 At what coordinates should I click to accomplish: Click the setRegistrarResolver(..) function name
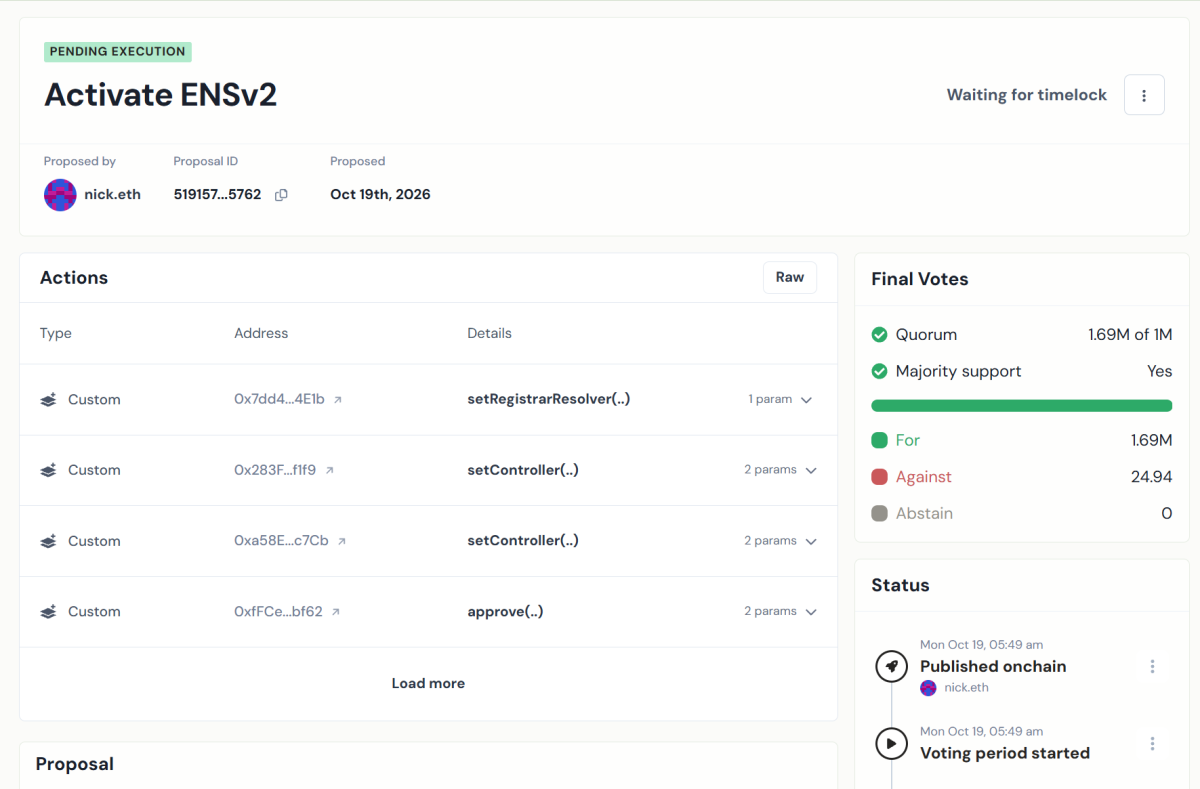549,400
